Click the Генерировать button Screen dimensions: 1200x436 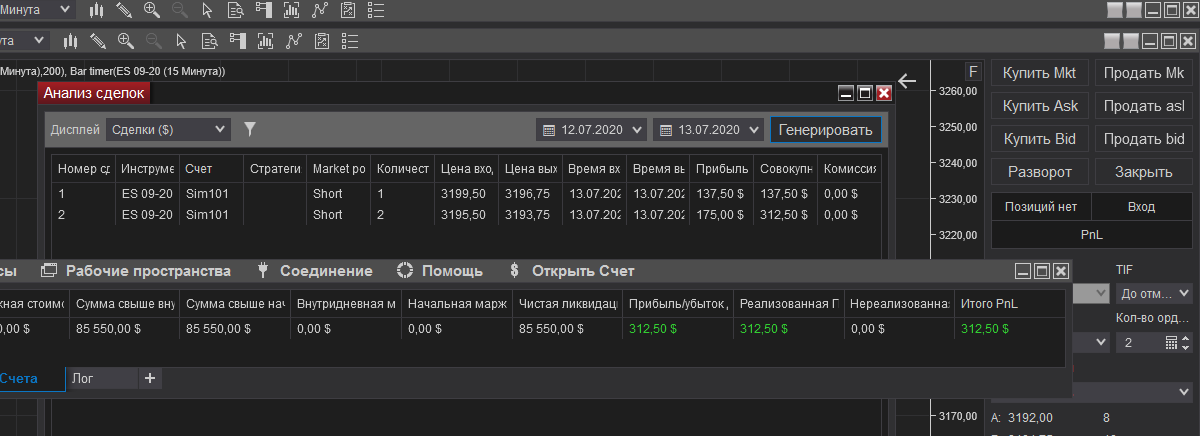826,130
